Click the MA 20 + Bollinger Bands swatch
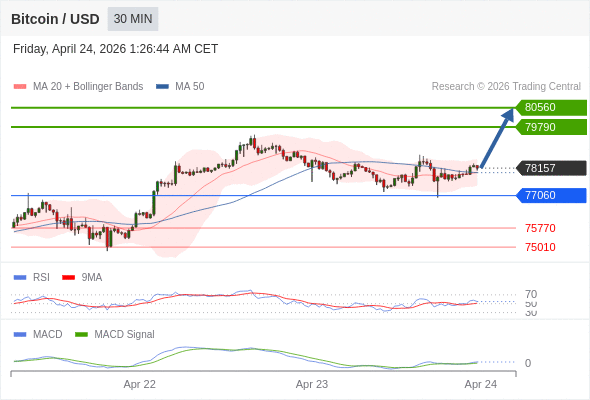The width and height of the screenshot is (590, 400). pos(20,87)
